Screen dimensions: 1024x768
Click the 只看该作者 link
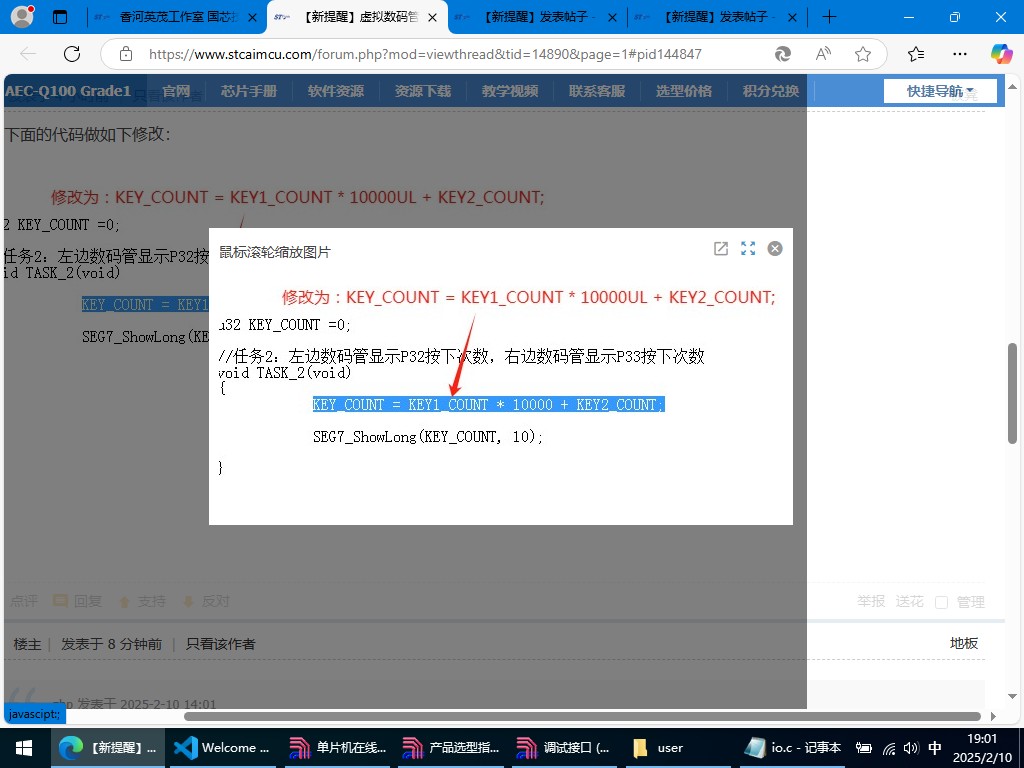point(220,644)
